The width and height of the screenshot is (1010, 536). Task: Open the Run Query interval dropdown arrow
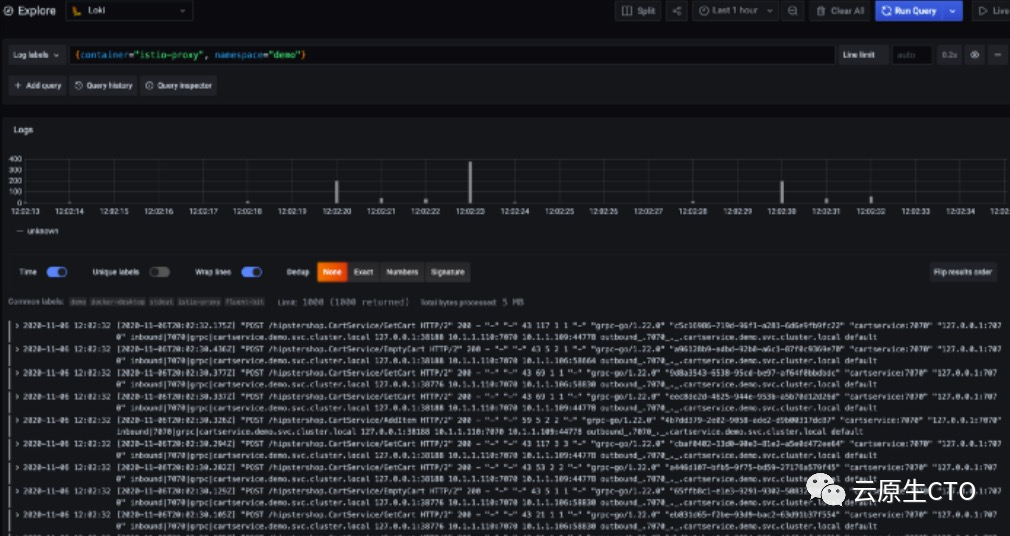tap(953, 11)
